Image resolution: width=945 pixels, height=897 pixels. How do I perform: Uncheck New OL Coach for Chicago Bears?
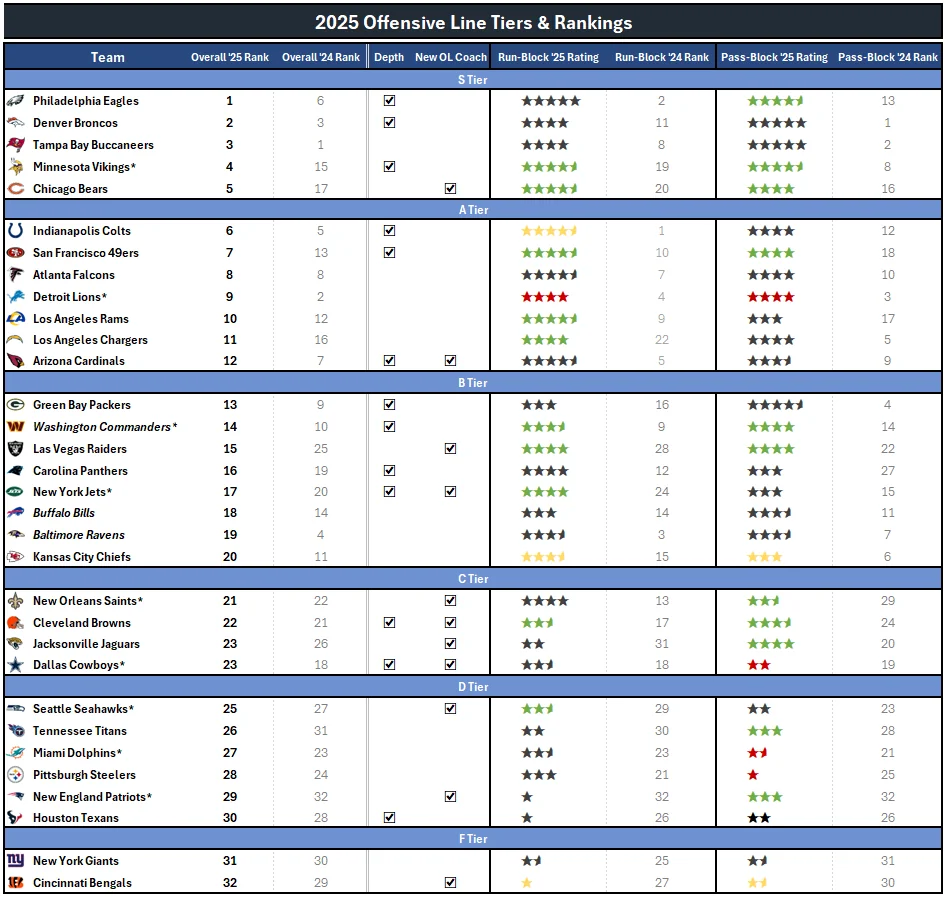(x=450, y=188)
